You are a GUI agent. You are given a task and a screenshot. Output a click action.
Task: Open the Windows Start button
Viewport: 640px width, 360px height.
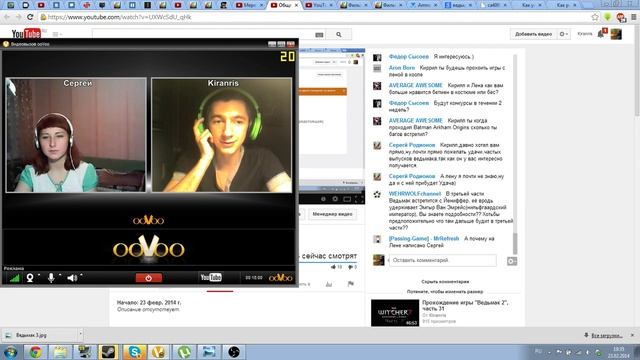(x=10, y=352)
